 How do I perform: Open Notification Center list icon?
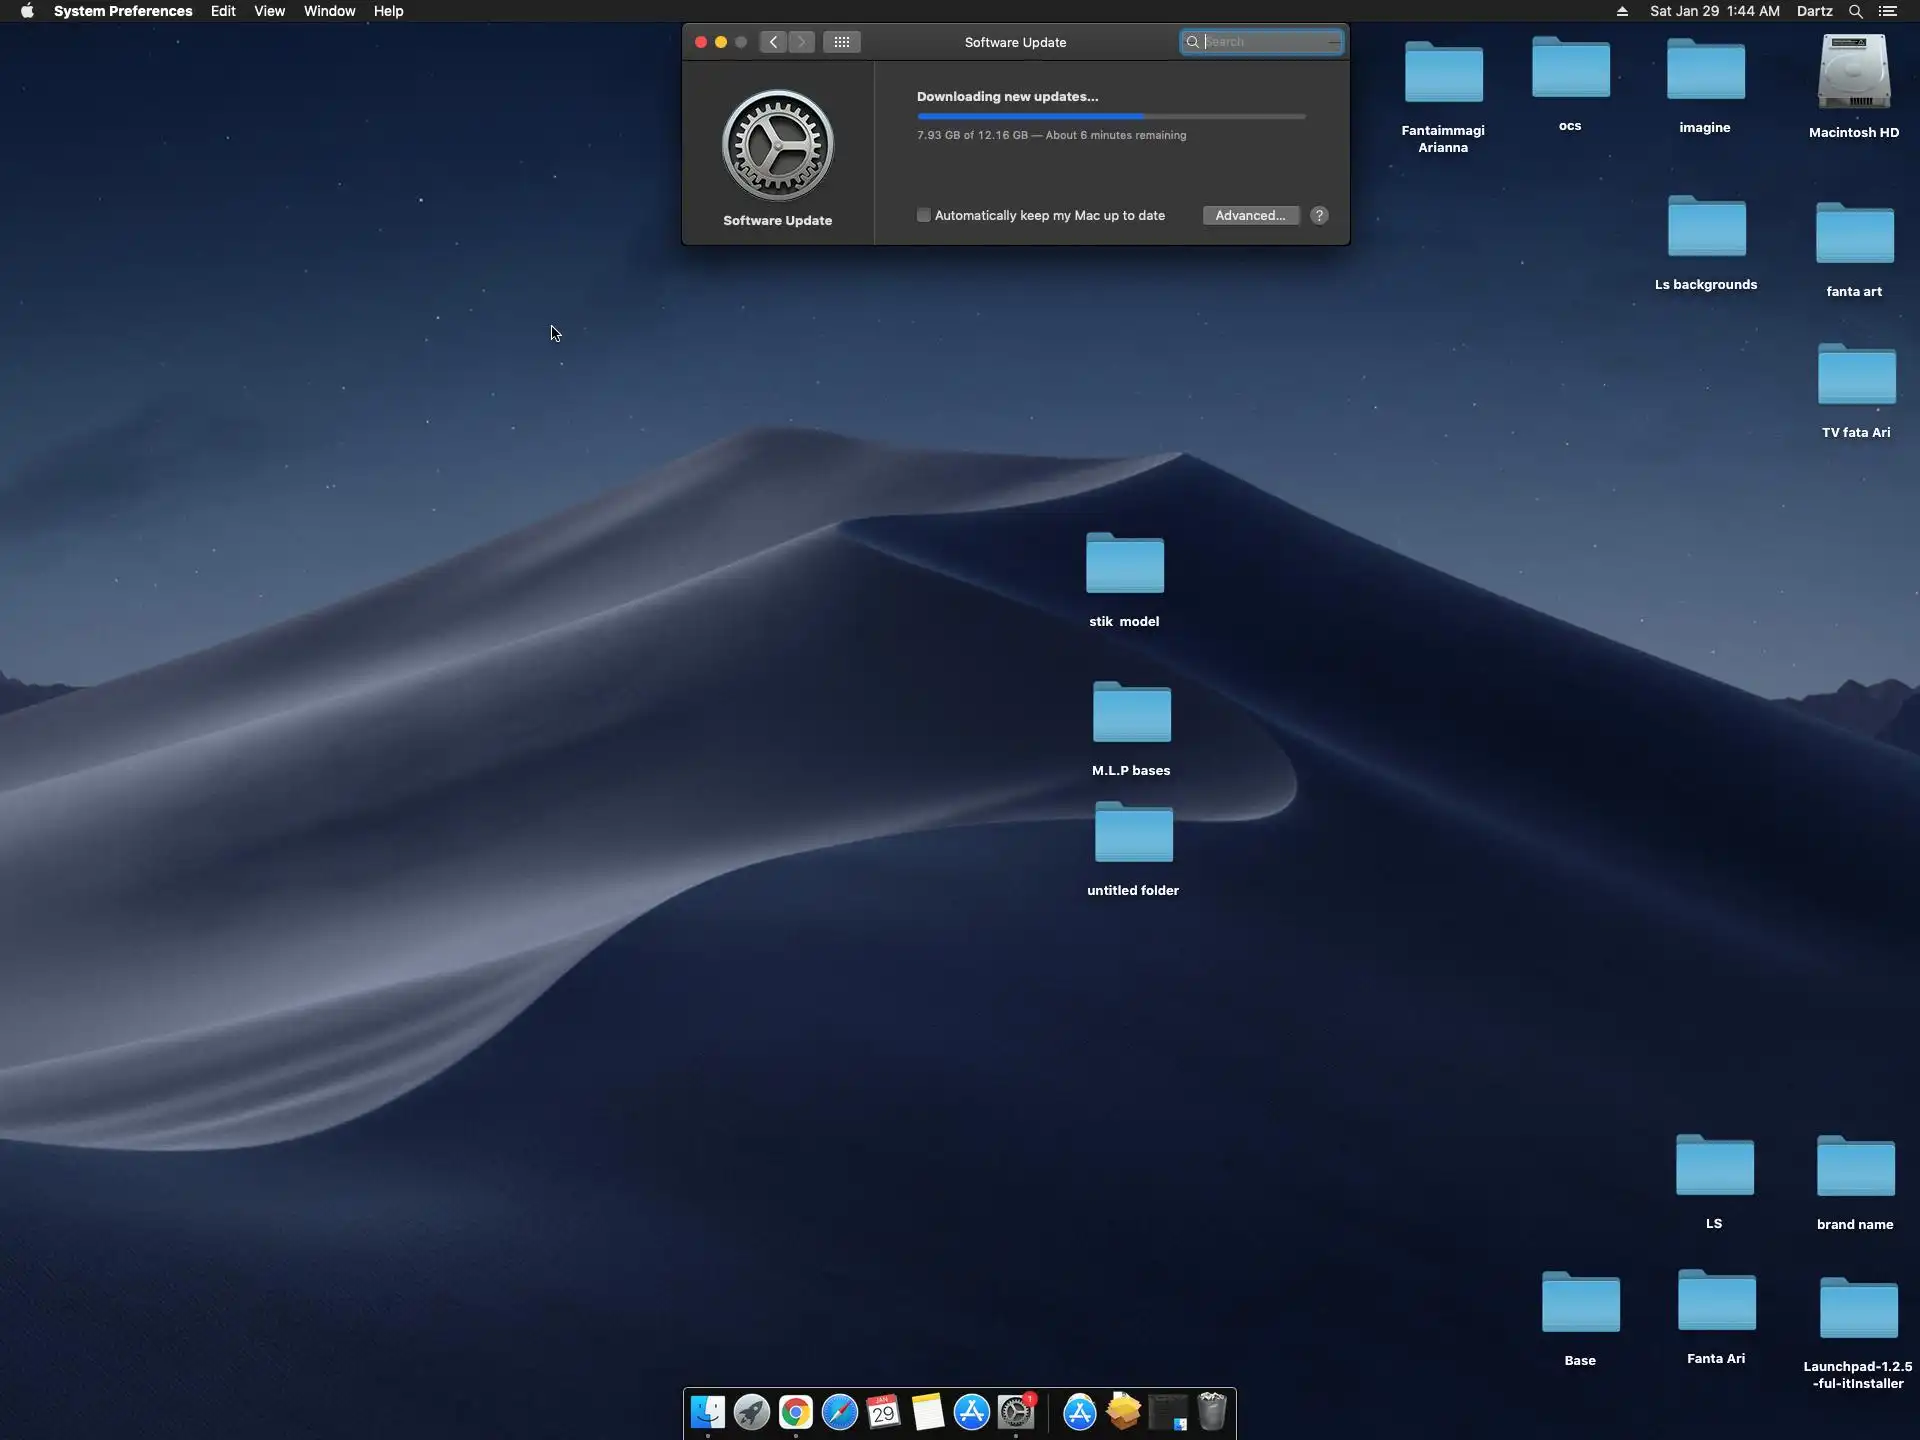point(1887,11)
